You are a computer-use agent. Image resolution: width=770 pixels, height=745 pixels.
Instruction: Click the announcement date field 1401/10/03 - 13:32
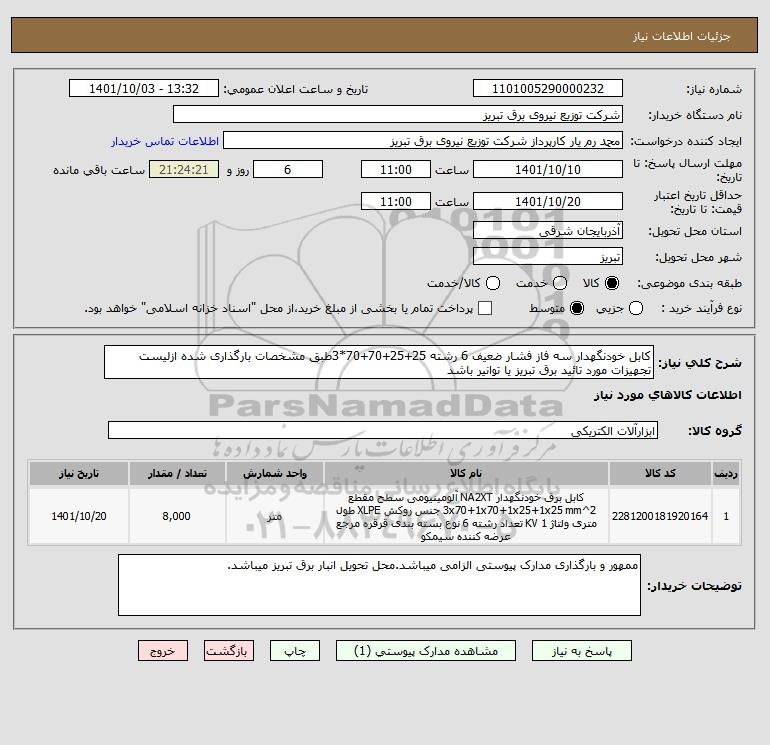pyautogui.click(x=144, y=89)
